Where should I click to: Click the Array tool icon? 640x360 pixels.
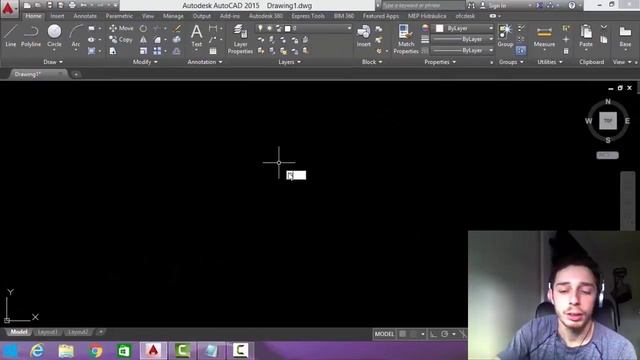coord(157,51)
